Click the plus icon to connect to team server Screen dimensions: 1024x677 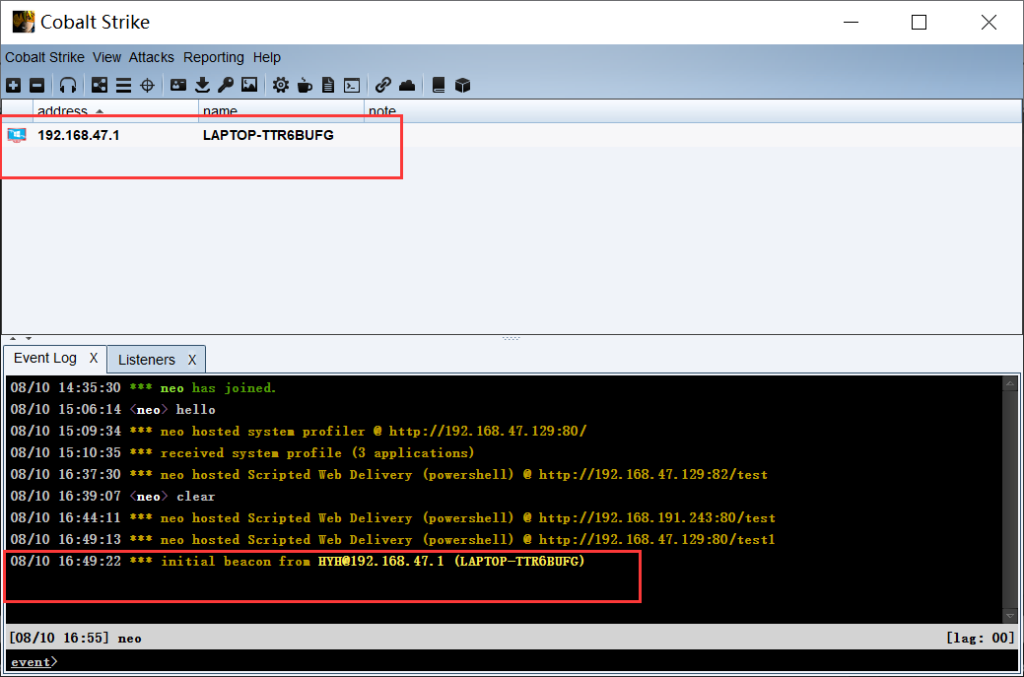point(13,86)
